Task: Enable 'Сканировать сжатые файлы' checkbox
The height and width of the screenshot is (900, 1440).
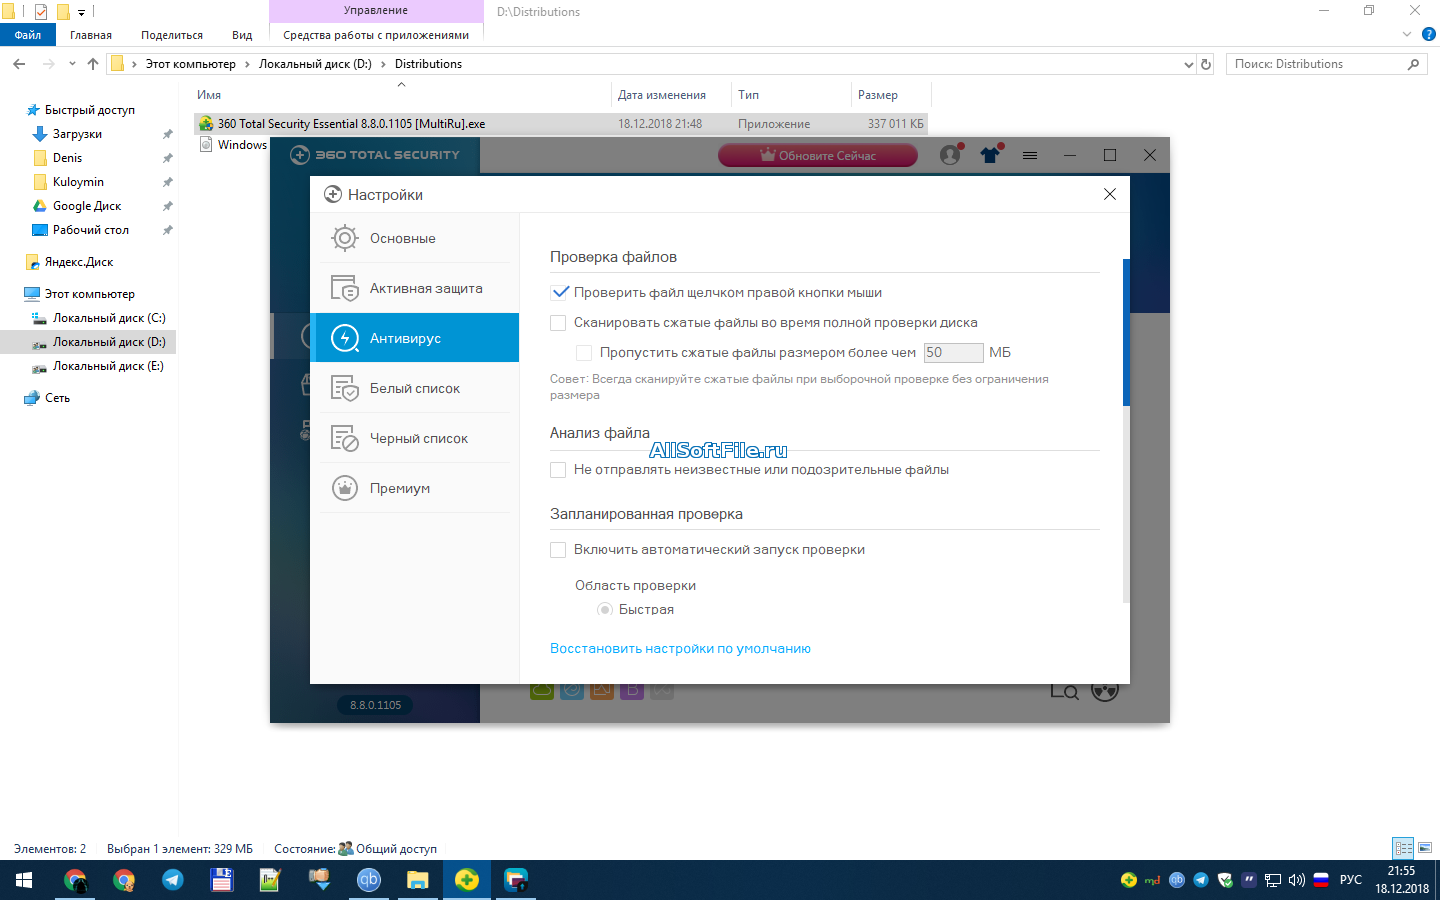Action: [559, 323]
